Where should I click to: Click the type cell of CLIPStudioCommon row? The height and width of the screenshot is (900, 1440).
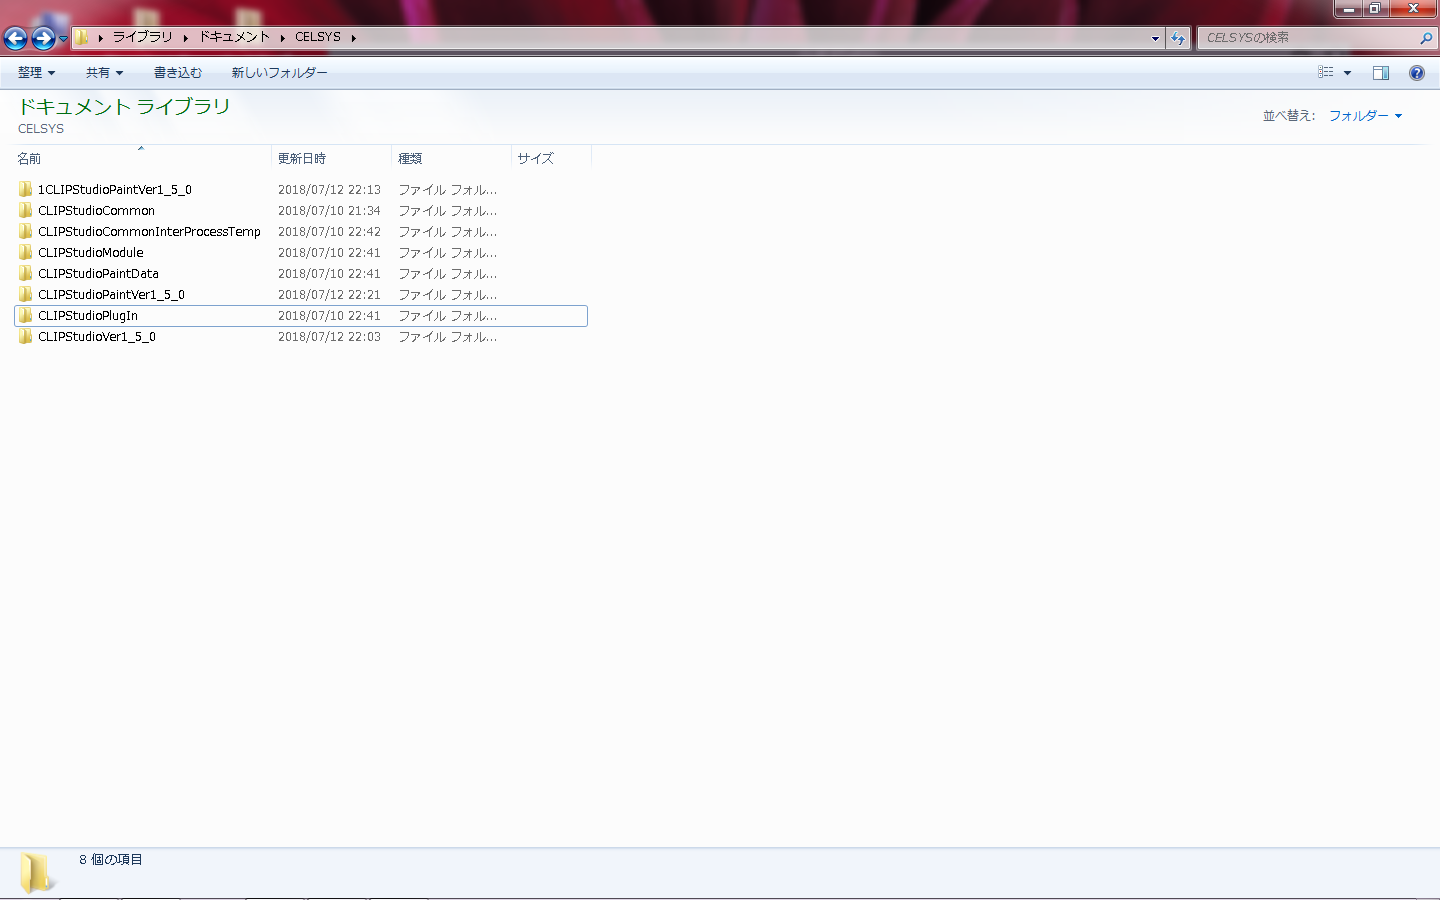click(x=448, y=211)
